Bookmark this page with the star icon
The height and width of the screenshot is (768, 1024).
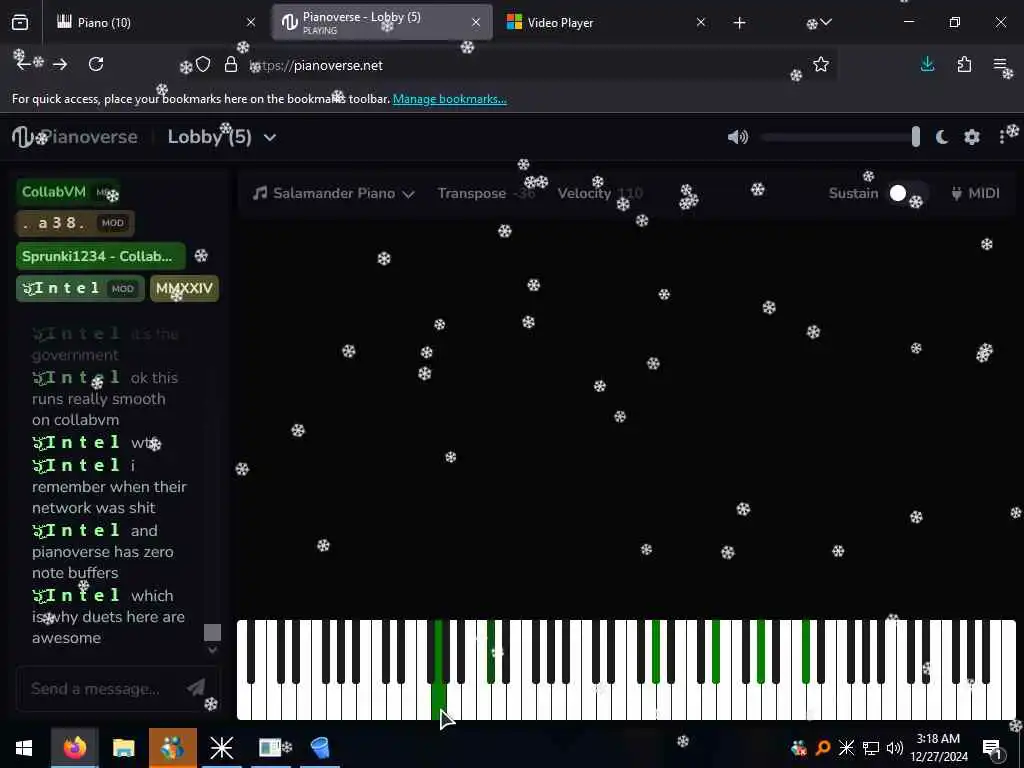pyautogui.click(x=821, y=64)
